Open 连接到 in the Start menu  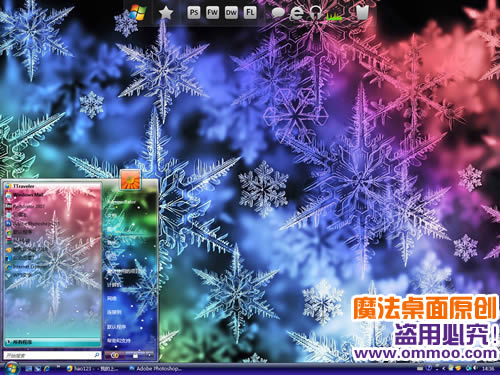pyautogui.click(x=114, y=312)
